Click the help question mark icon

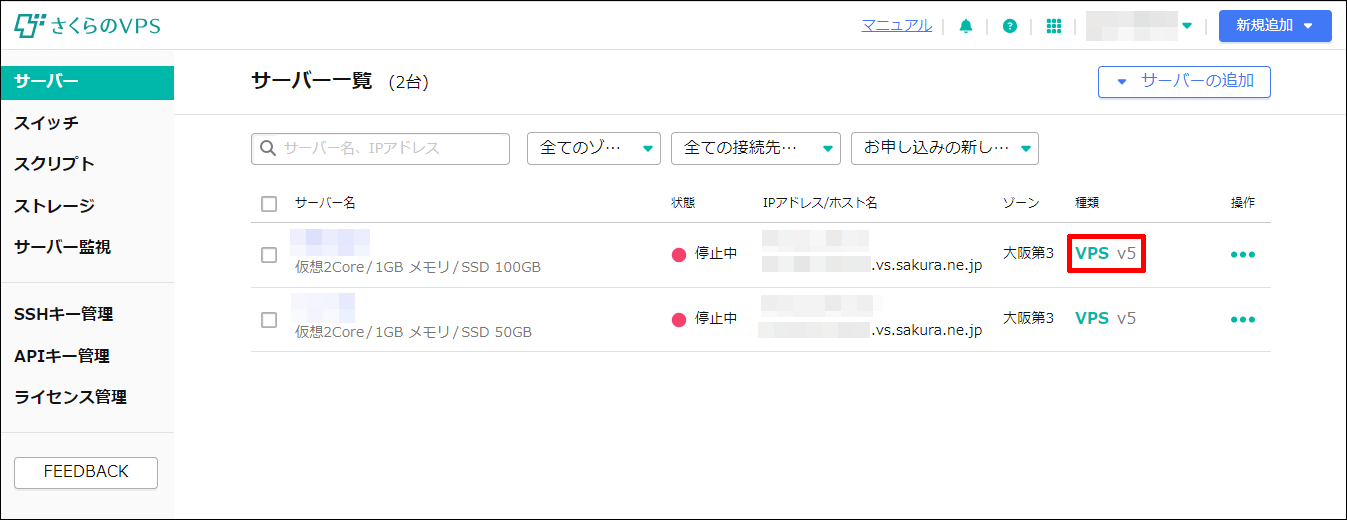pyautogui.click(x=1010, y=26)
